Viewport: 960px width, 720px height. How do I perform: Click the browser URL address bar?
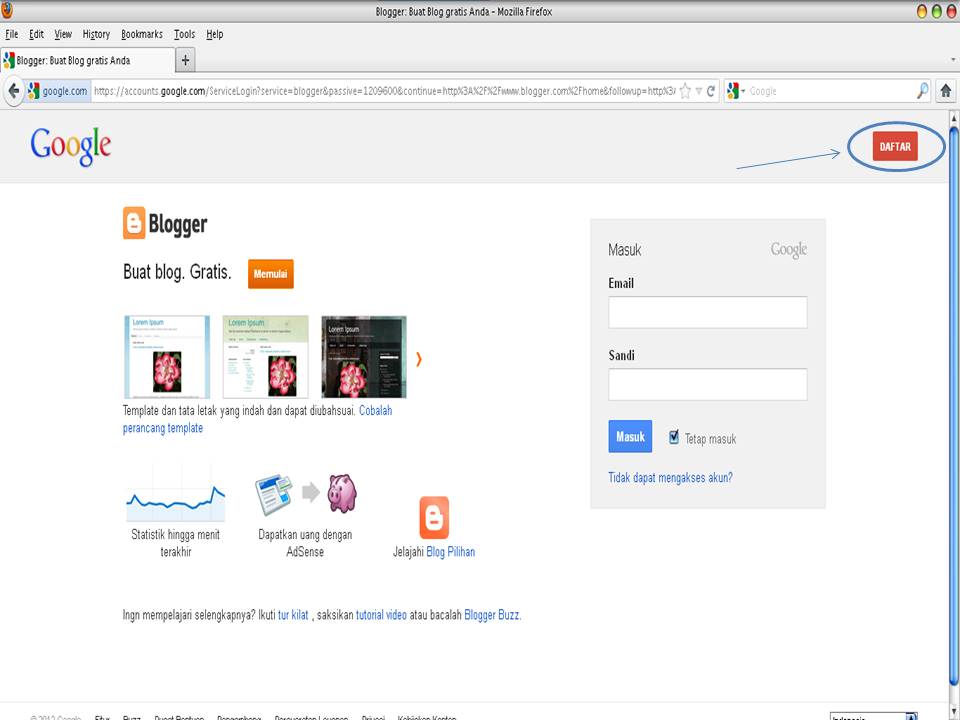point(383,91)
